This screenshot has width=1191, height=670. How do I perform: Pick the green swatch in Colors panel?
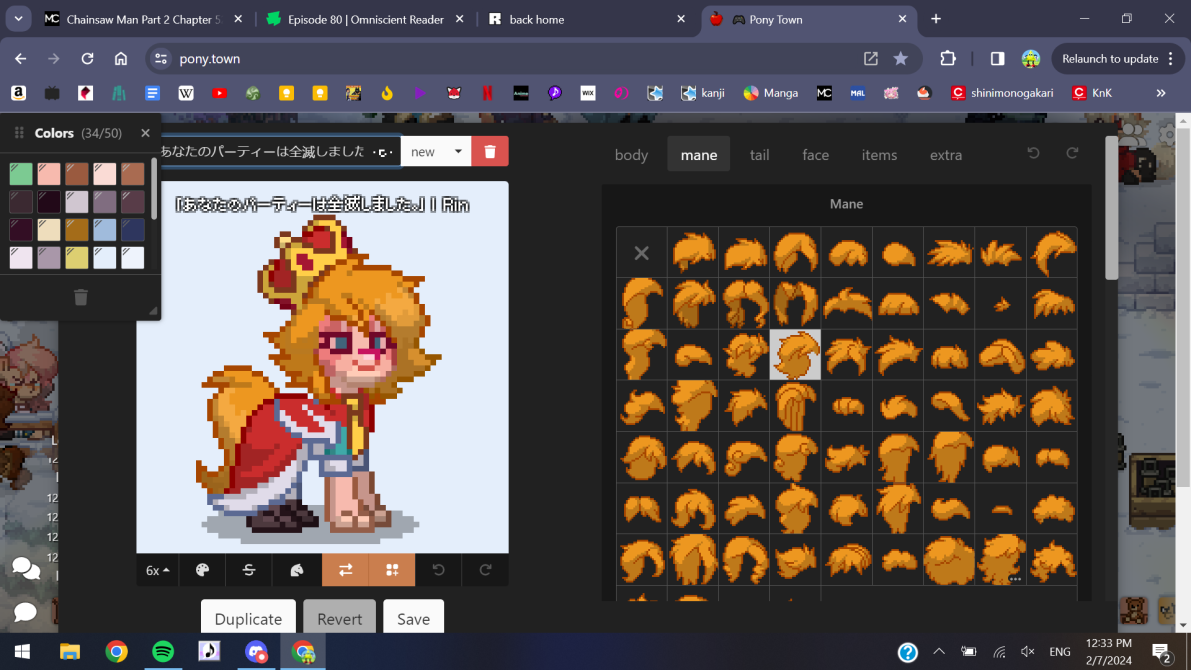[21, 174]
